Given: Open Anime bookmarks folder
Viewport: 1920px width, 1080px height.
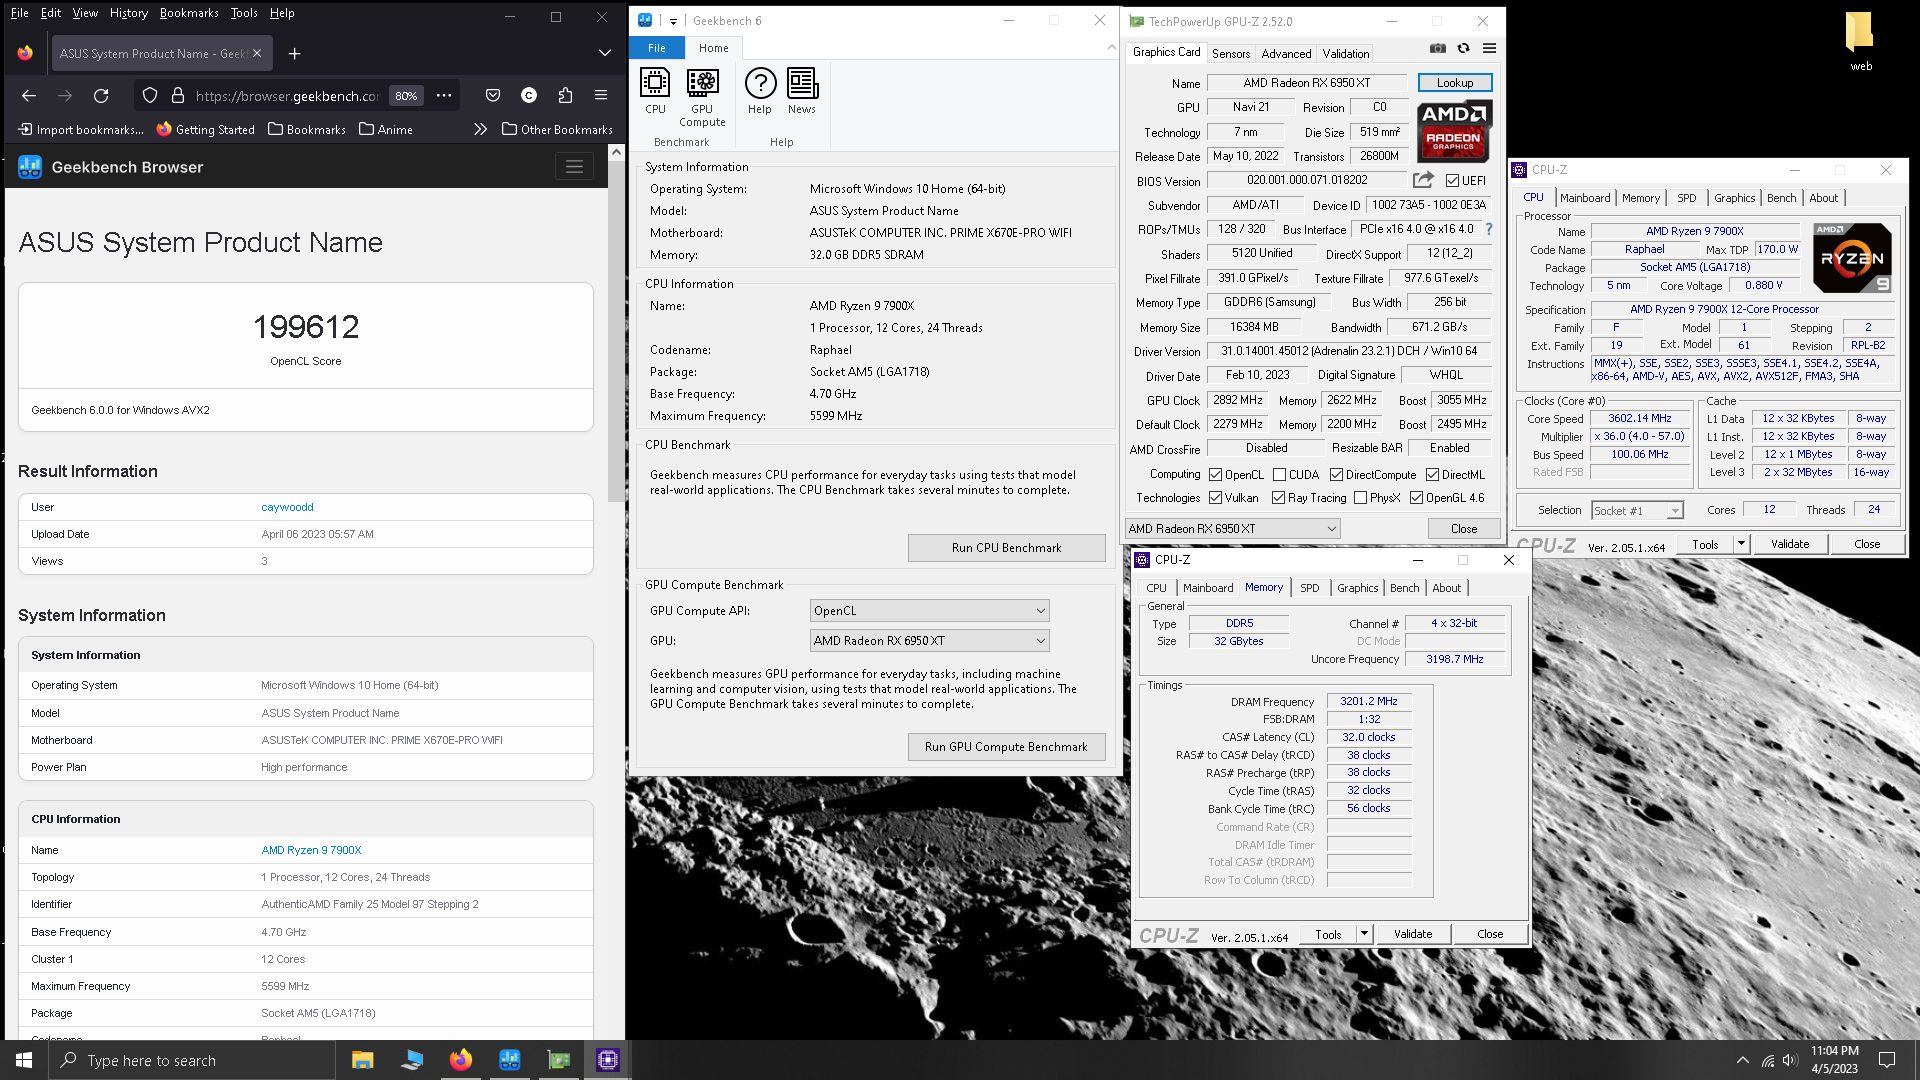Looking at the screenshot, I should click(386, 129).
